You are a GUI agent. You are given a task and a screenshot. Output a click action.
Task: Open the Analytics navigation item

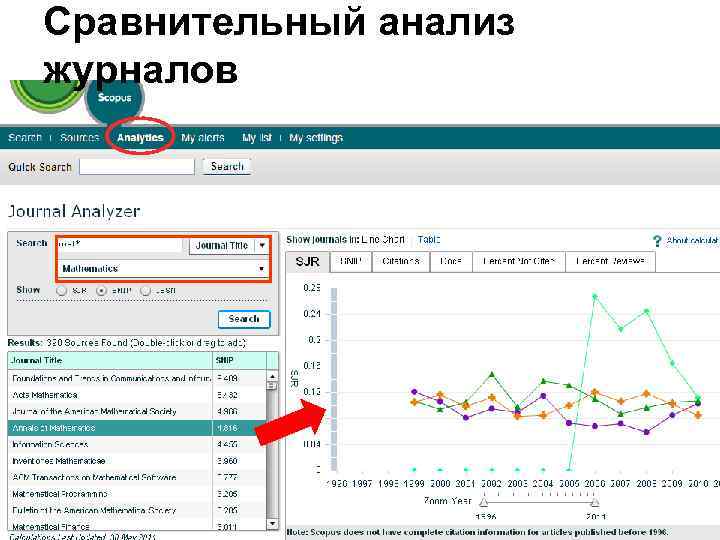(x=140, y=138)
